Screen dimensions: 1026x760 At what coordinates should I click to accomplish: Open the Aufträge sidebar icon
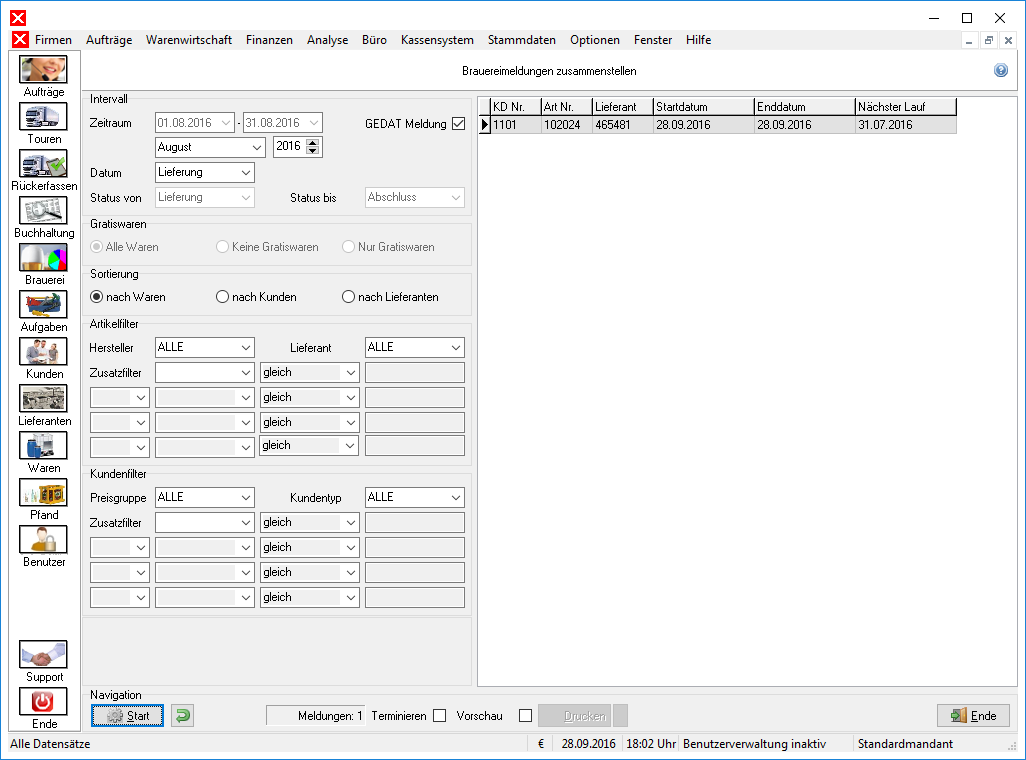coord(43,69)
